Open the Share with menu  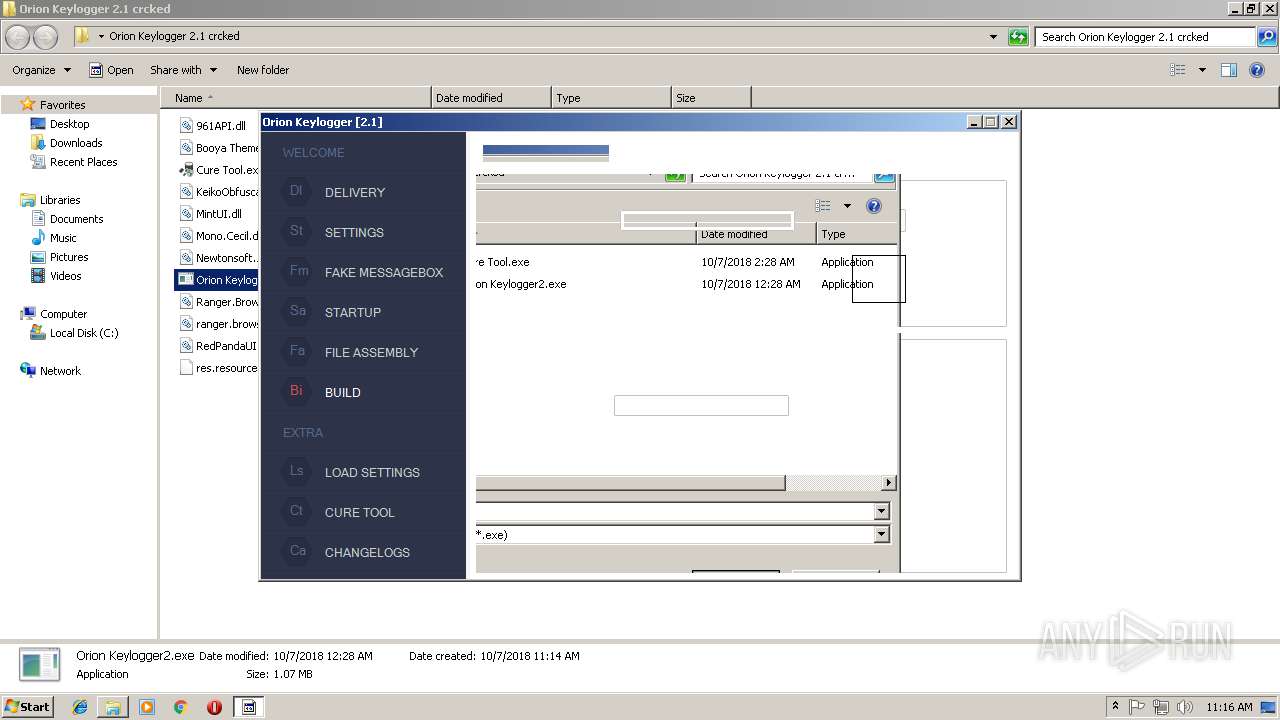coord(183,70)
